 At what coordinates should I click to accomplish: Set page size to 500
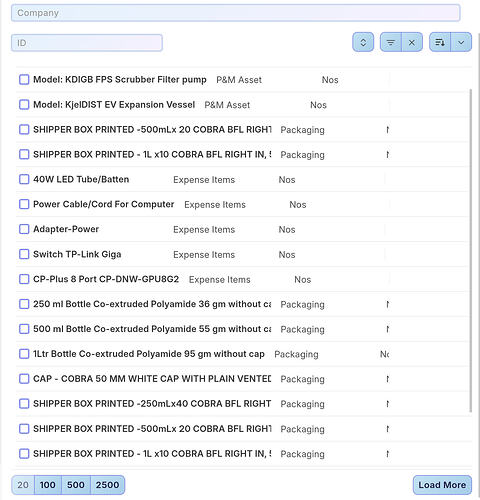coord(76,485)
